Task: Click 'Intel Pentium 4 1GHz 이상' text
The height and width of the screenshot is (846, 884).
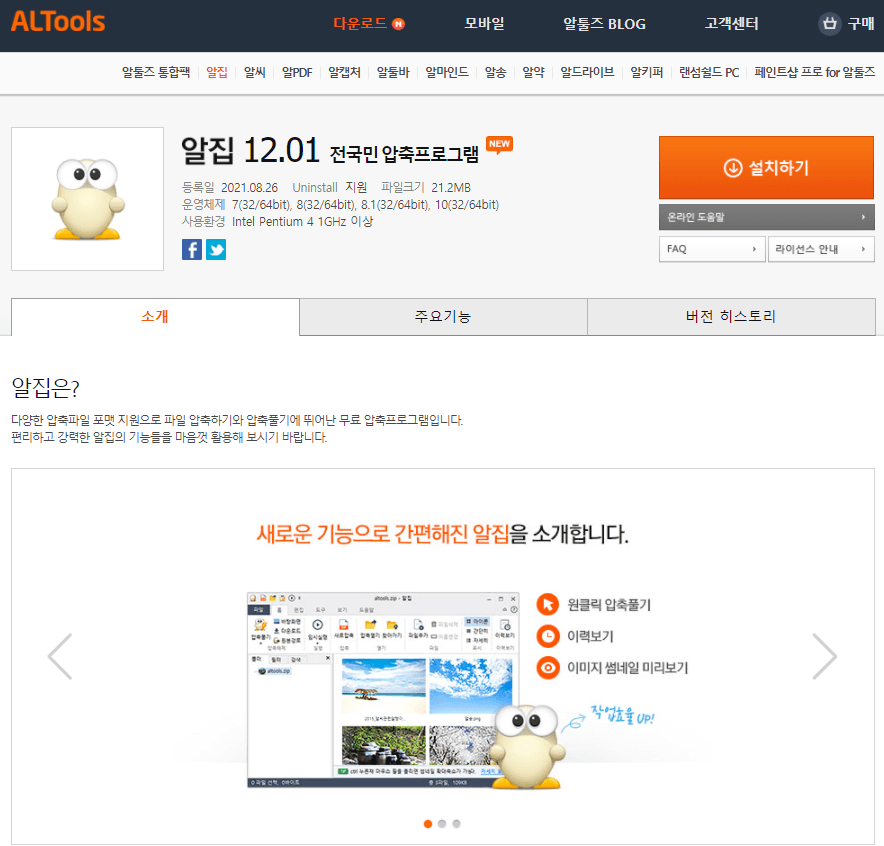Action: (x=302, y=222)
